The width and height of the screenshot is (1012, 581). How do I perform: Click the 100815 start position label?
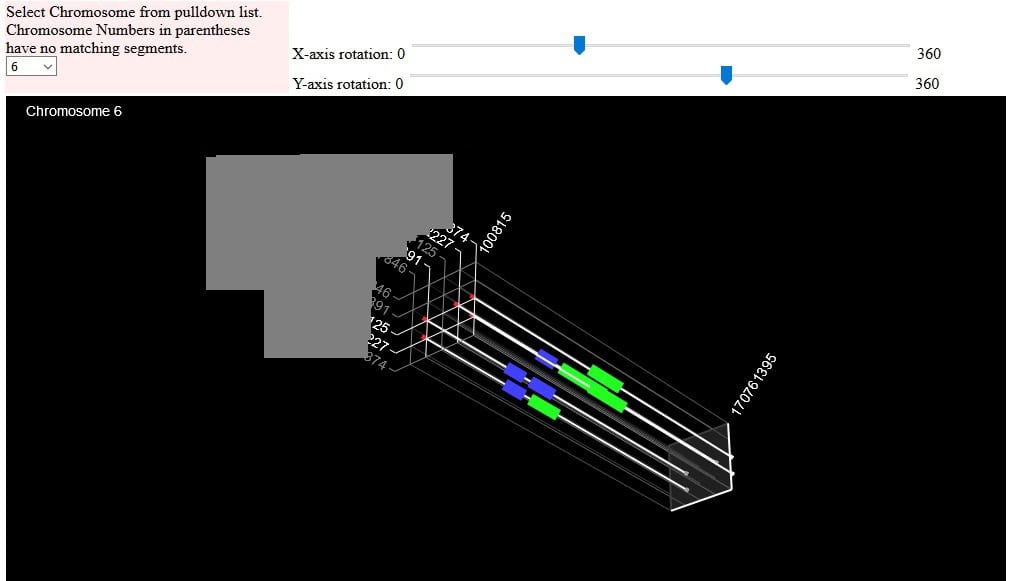[496, 232]
